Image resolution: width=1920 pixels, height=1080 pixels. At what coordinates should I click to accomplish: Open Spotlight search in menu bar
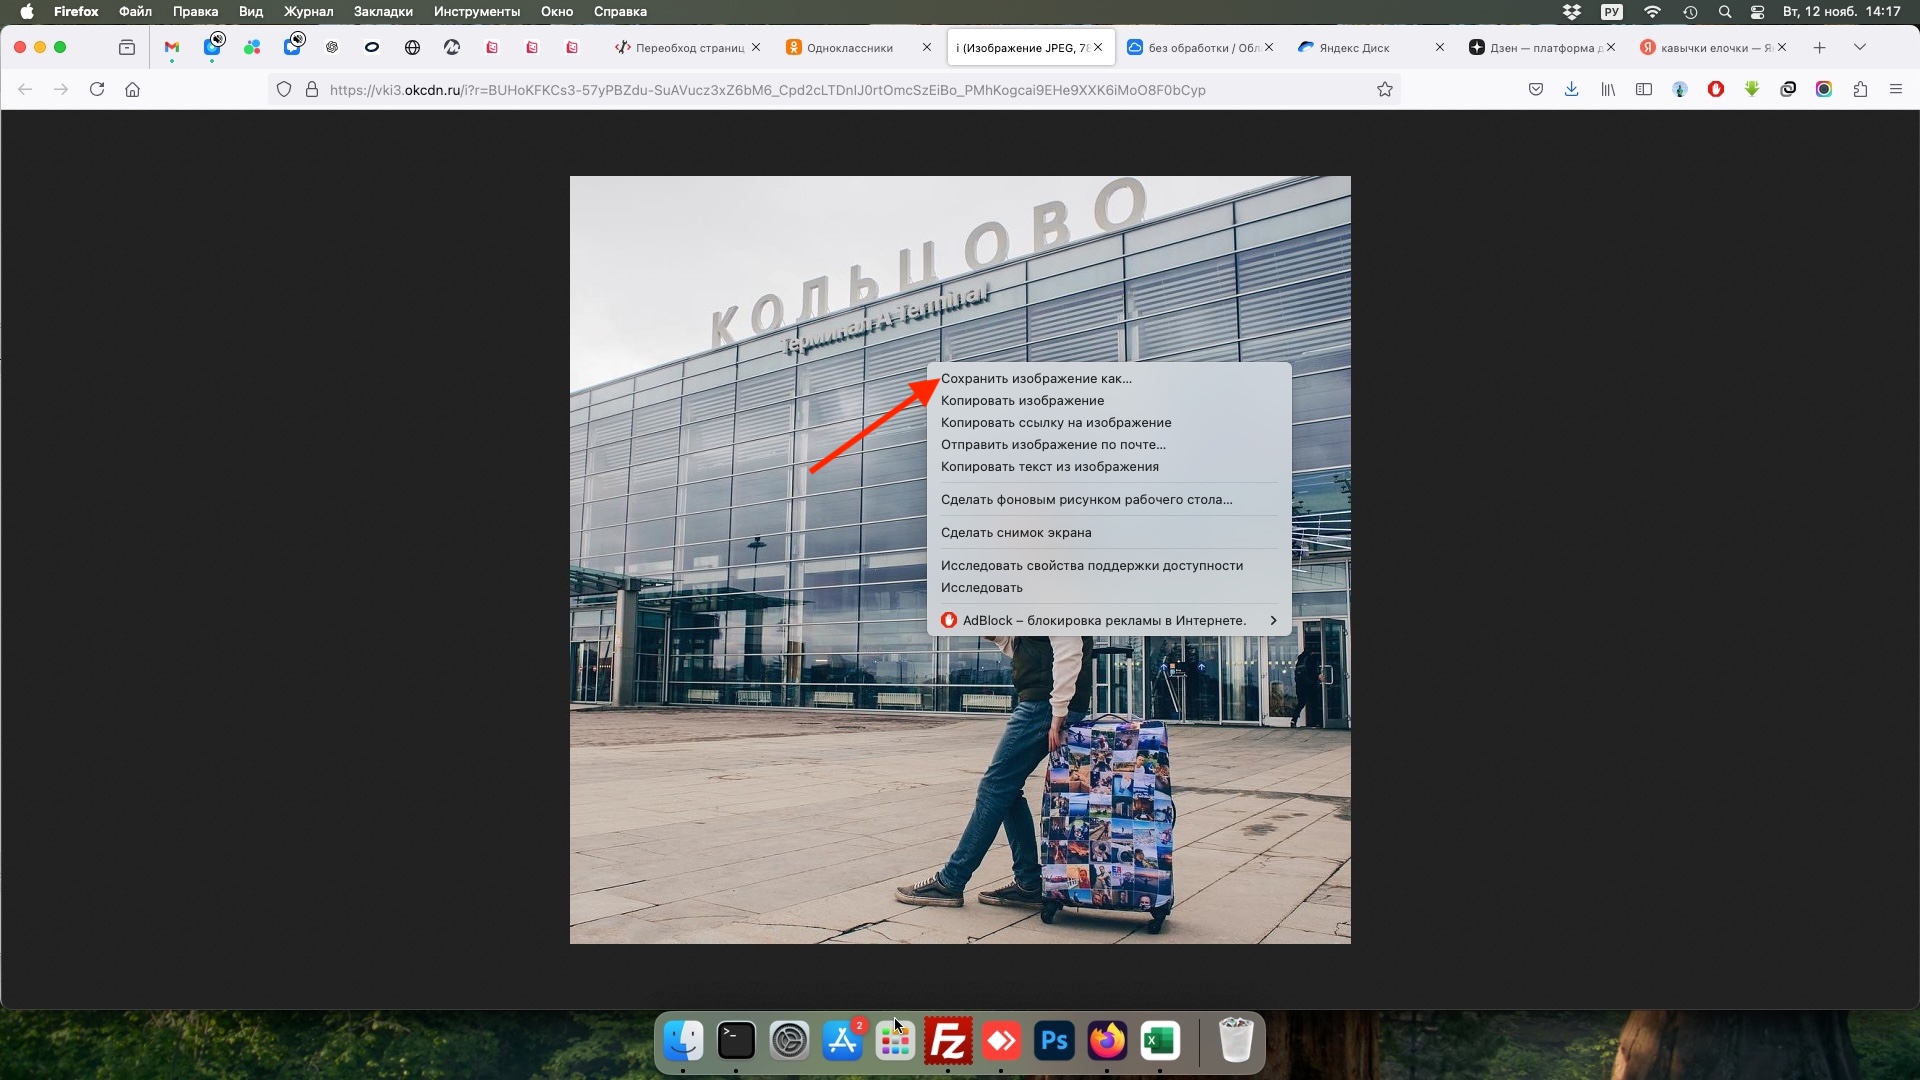pos(1725,12)
